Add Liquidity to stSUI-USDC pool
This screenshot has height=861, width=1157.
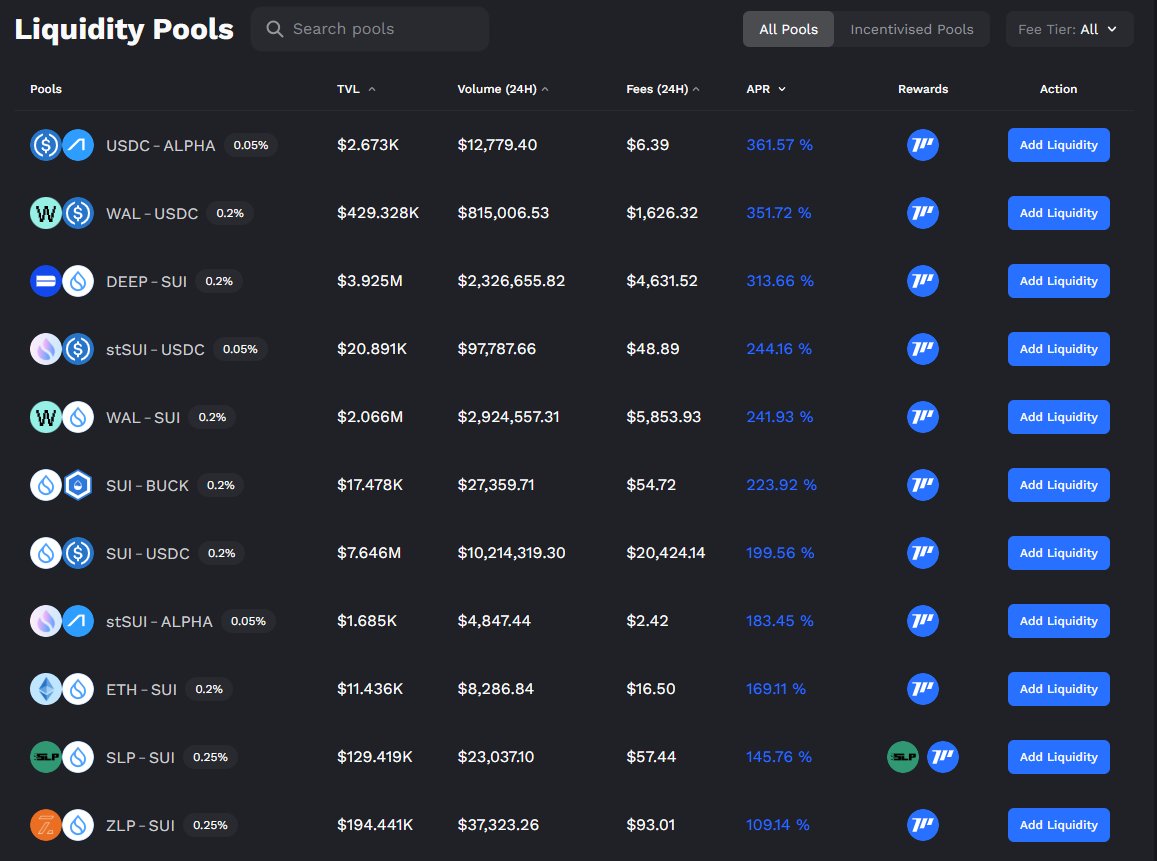[1058, 349]
